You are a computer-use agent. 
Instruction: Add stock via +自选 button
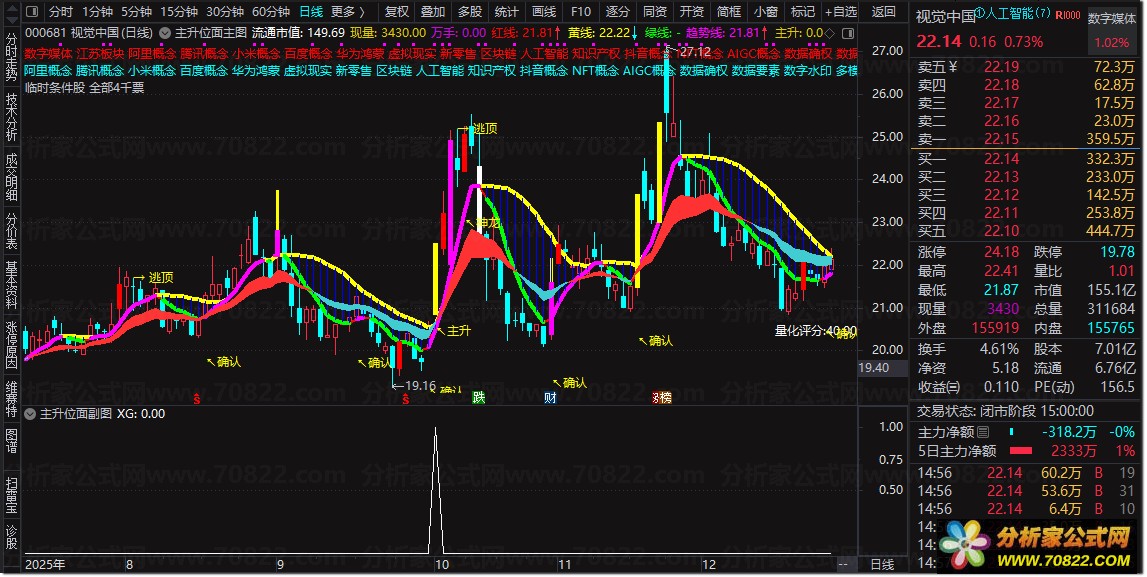840,12
